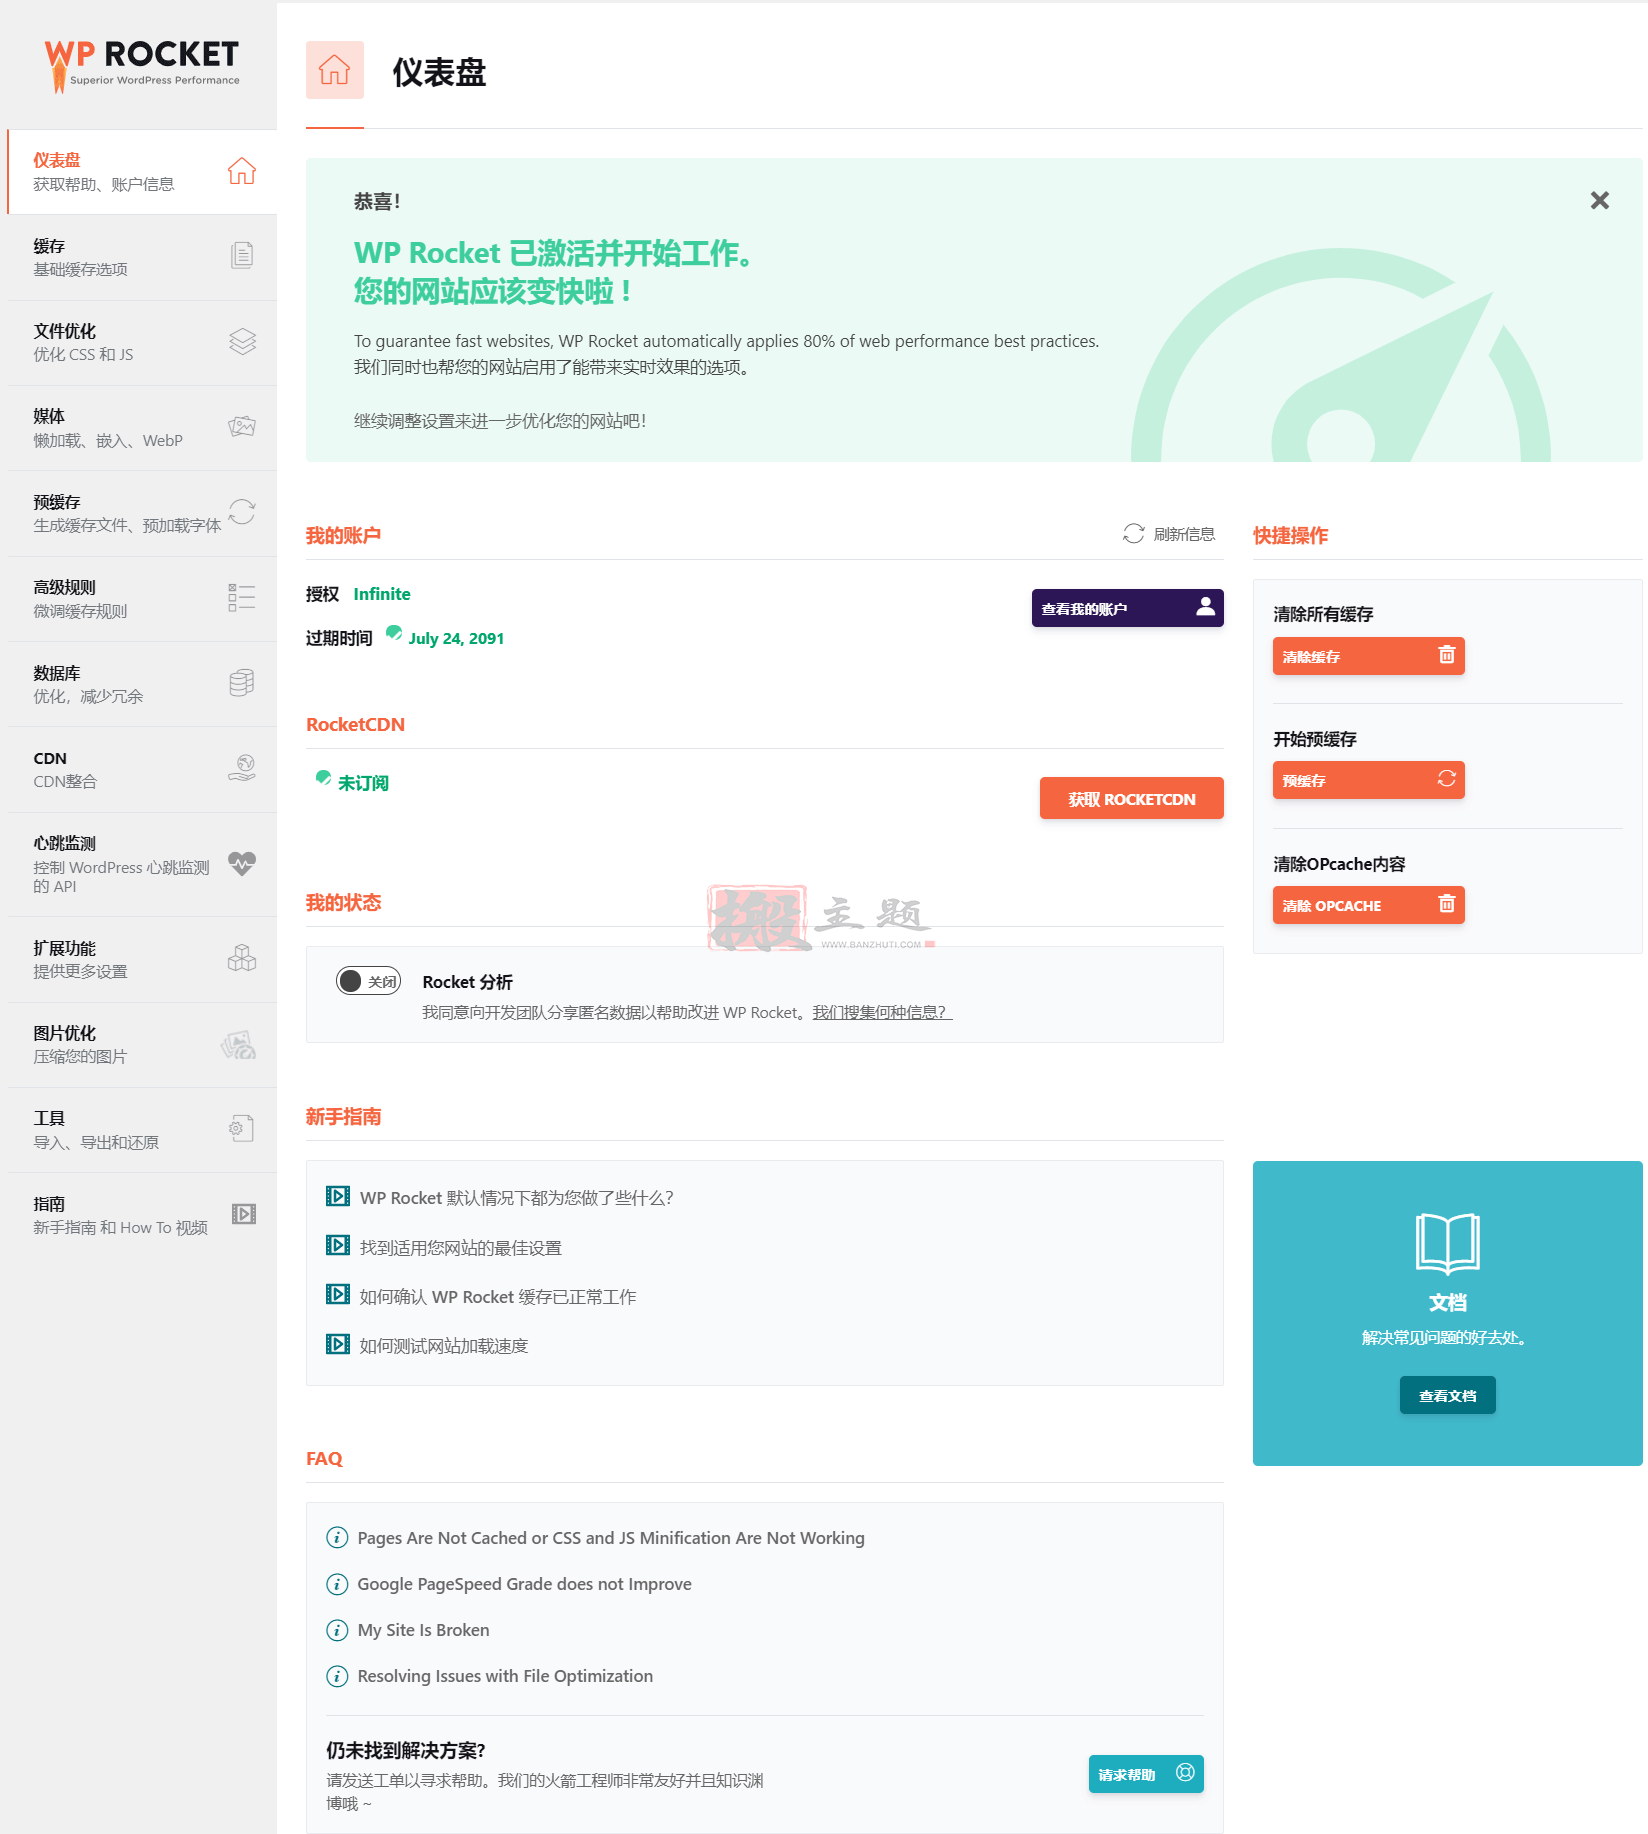Click the database icon in 数据库 sidebar item
The height and width of the screenshot is (1834, 1648).
point(242,683)
